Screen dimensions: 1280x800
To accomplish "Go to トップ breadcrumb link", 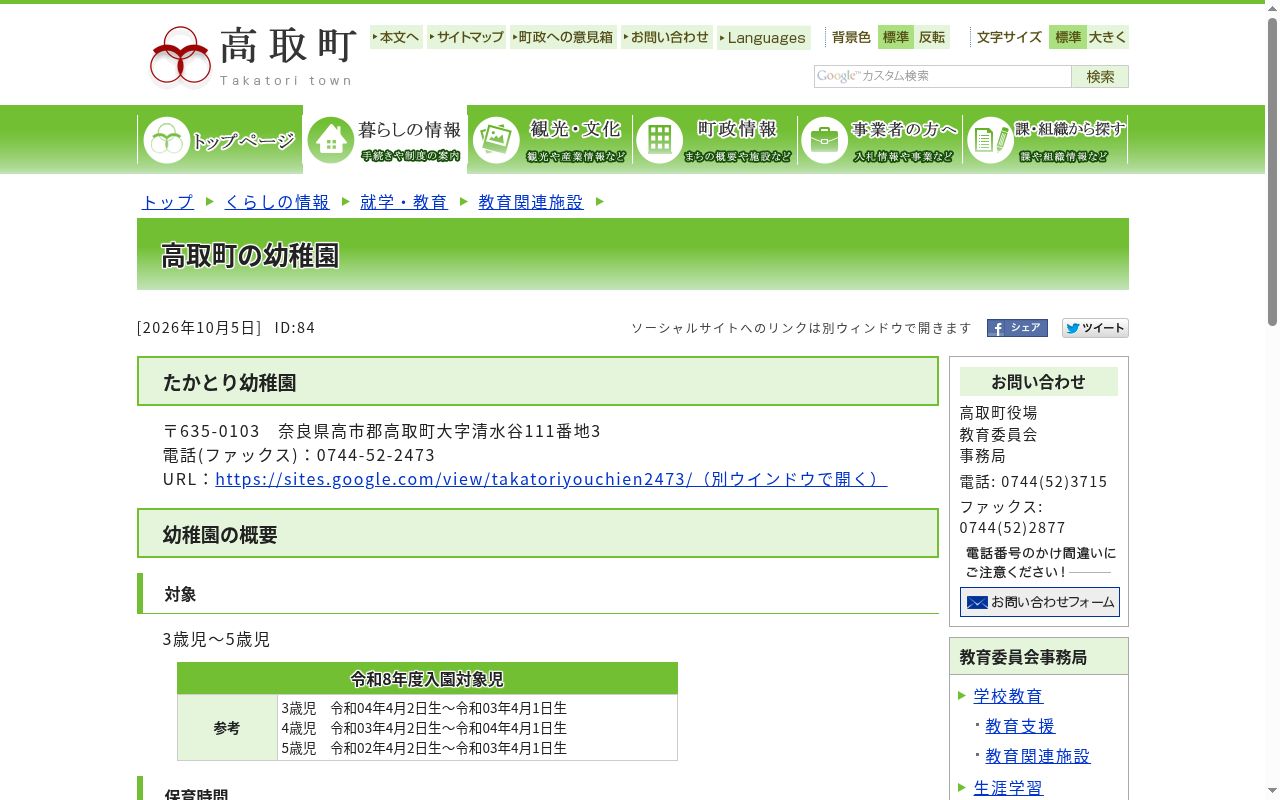I will pyautogui.click(x=167, y=202).
